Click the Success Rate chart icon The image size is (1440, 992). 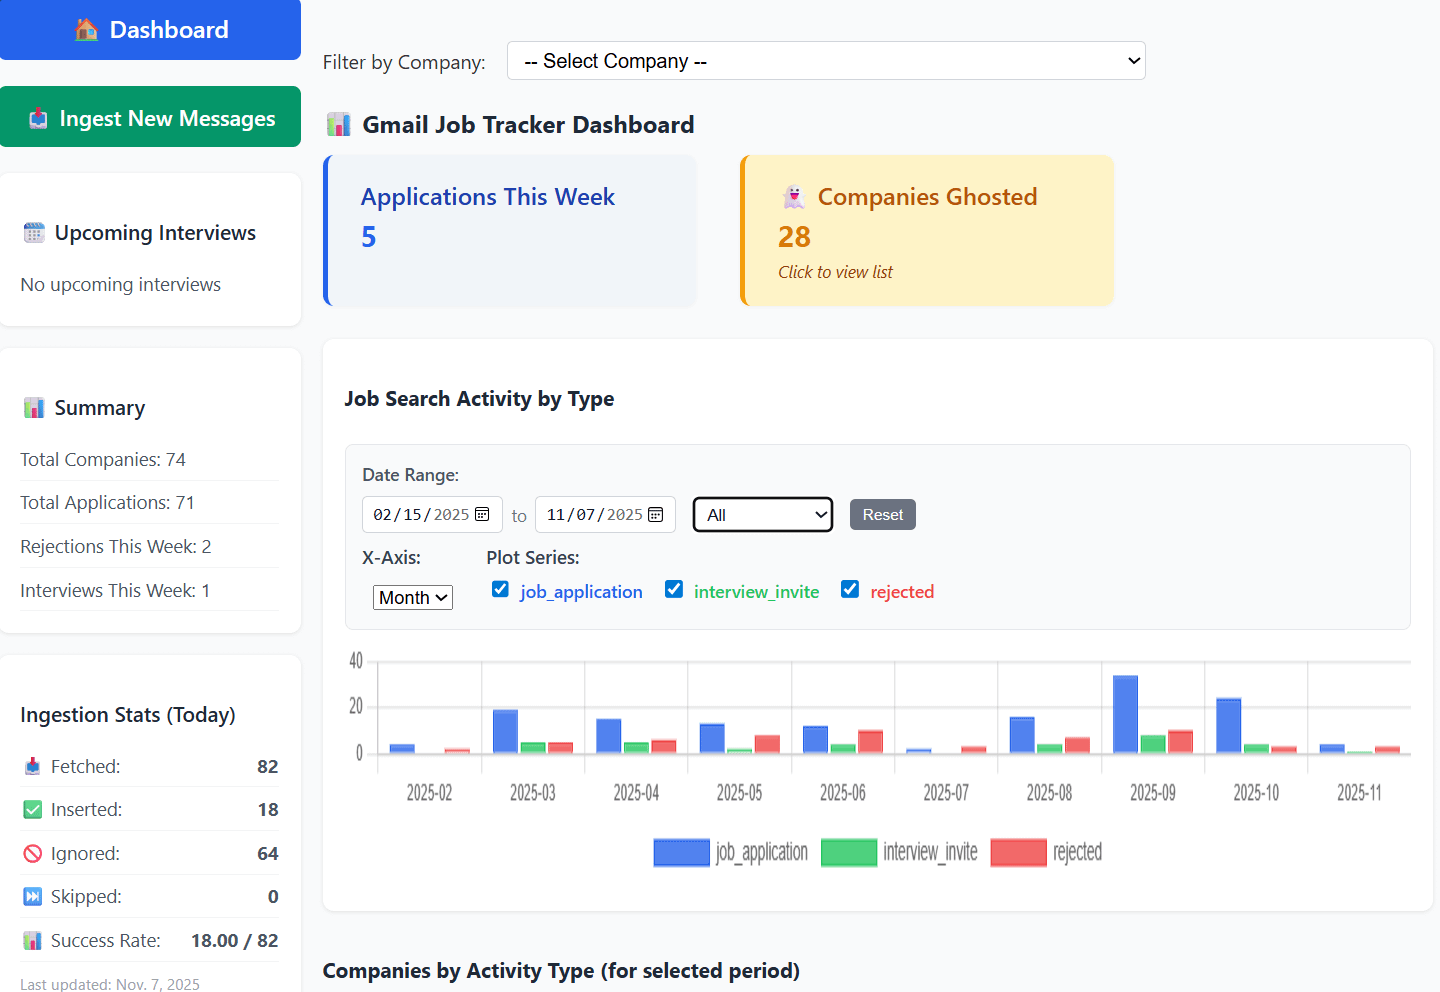[32, 941]
